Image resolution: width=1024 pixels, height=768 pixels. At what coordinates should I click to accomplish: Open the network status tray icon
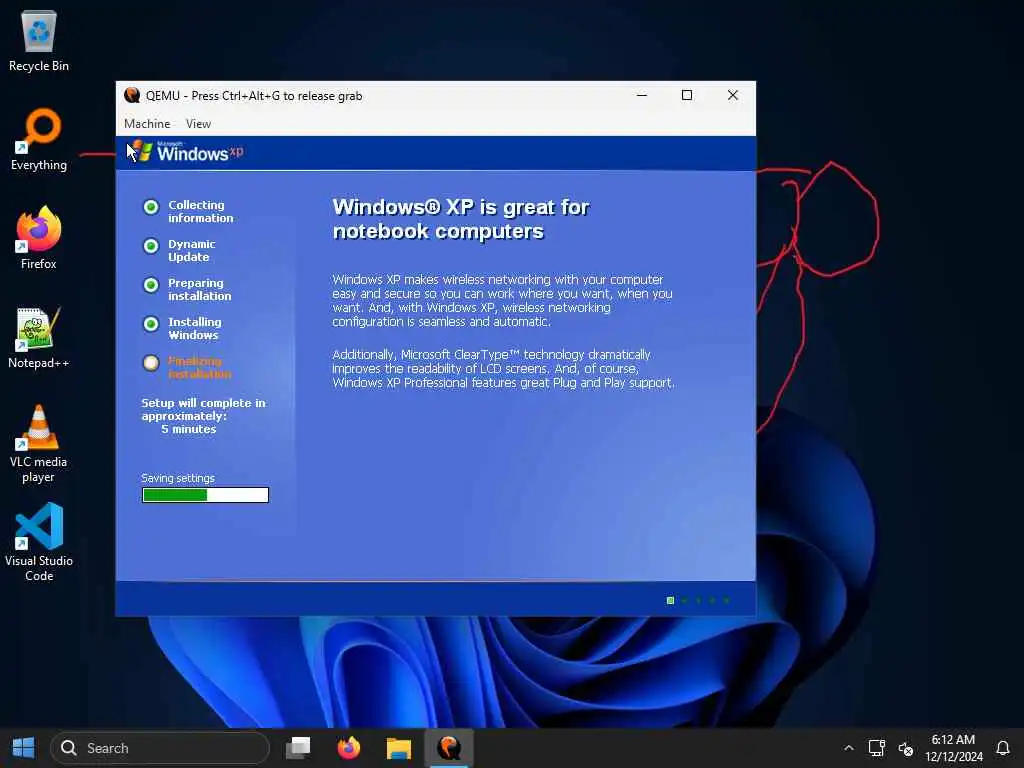coord(876,748)
